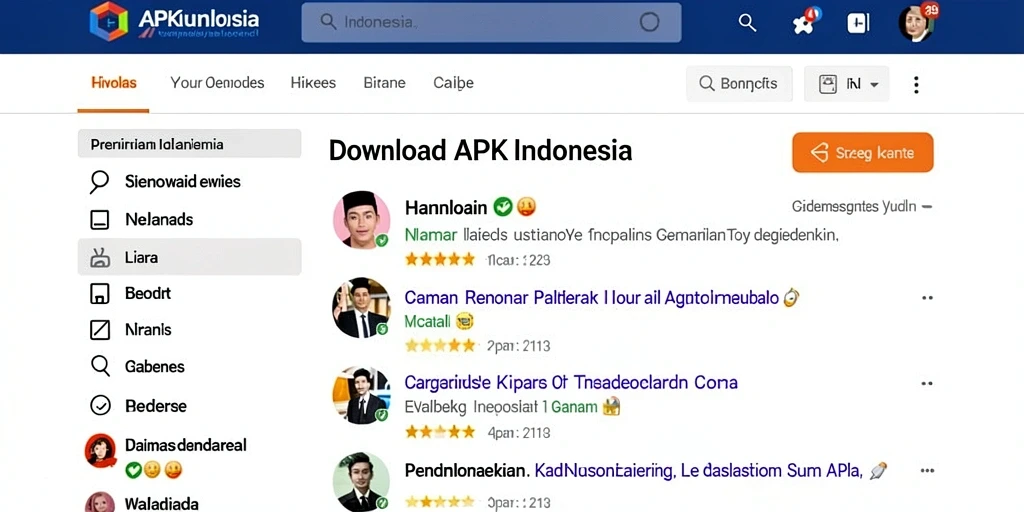Click magnifier icon in Indonesia search field
Screen dimensions: 1024x512
click(x=328, y=22)
